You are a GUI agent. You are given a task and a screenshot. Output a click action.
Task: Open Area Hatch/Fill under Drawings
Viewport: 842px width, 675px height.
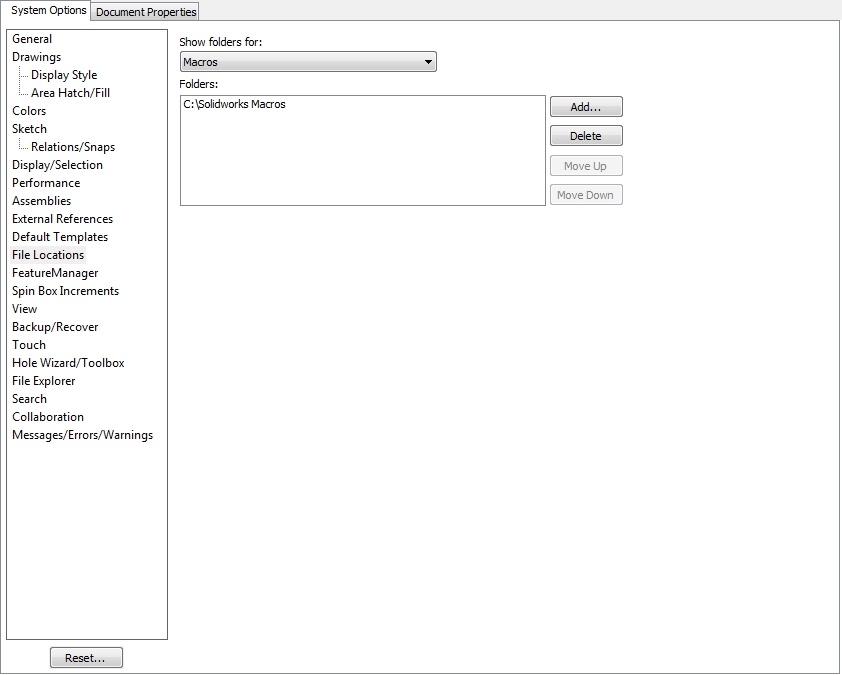(70, 93)
